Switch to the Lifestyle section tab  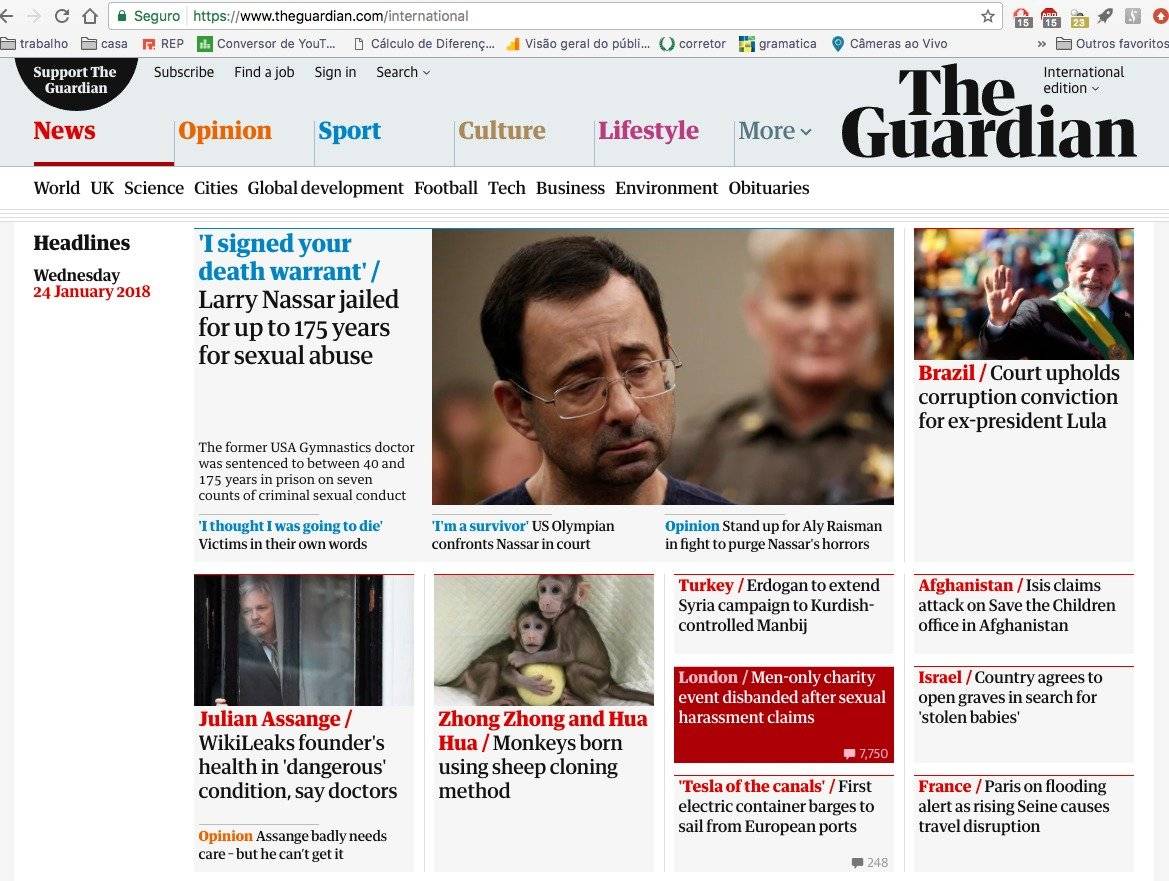click(649, 131)
